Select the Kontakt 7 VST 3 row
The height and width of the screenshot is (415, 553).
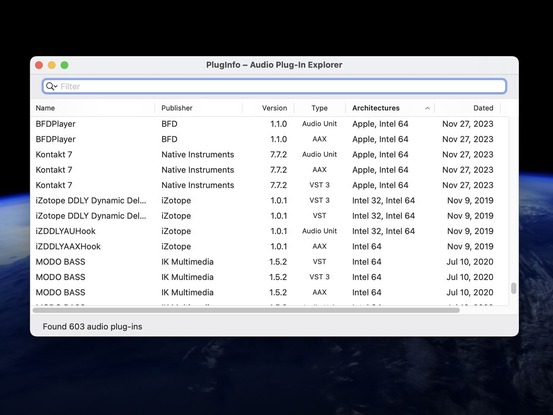pos(270,185)
